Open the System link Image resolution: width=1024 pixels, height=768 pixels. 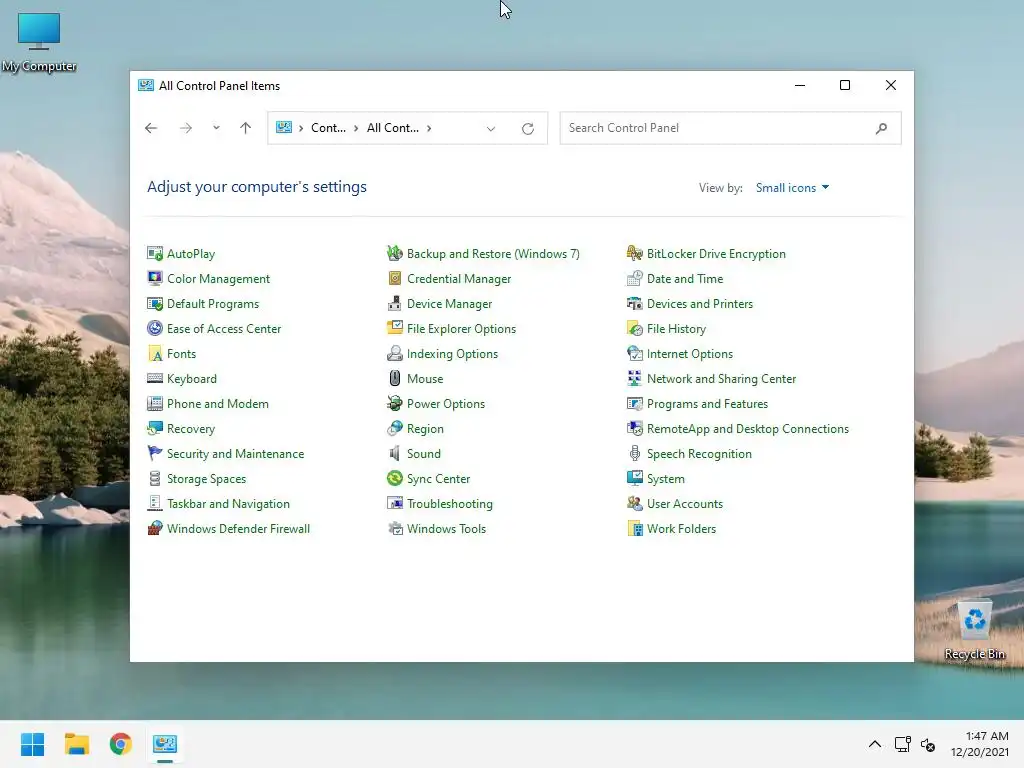[x=665, y=479]
